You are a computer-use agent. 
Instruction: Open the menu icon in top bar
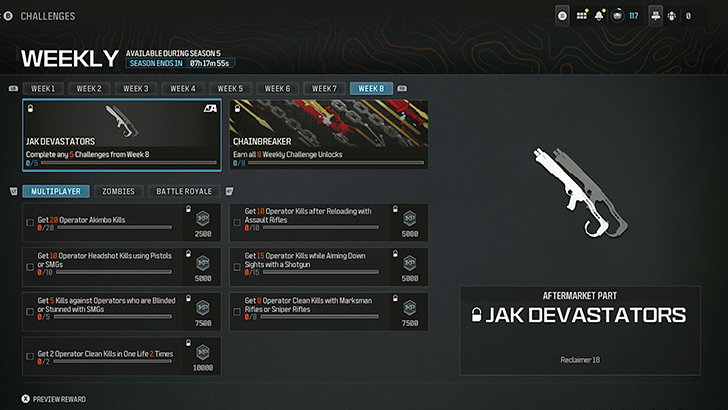(x=562, y=16)
